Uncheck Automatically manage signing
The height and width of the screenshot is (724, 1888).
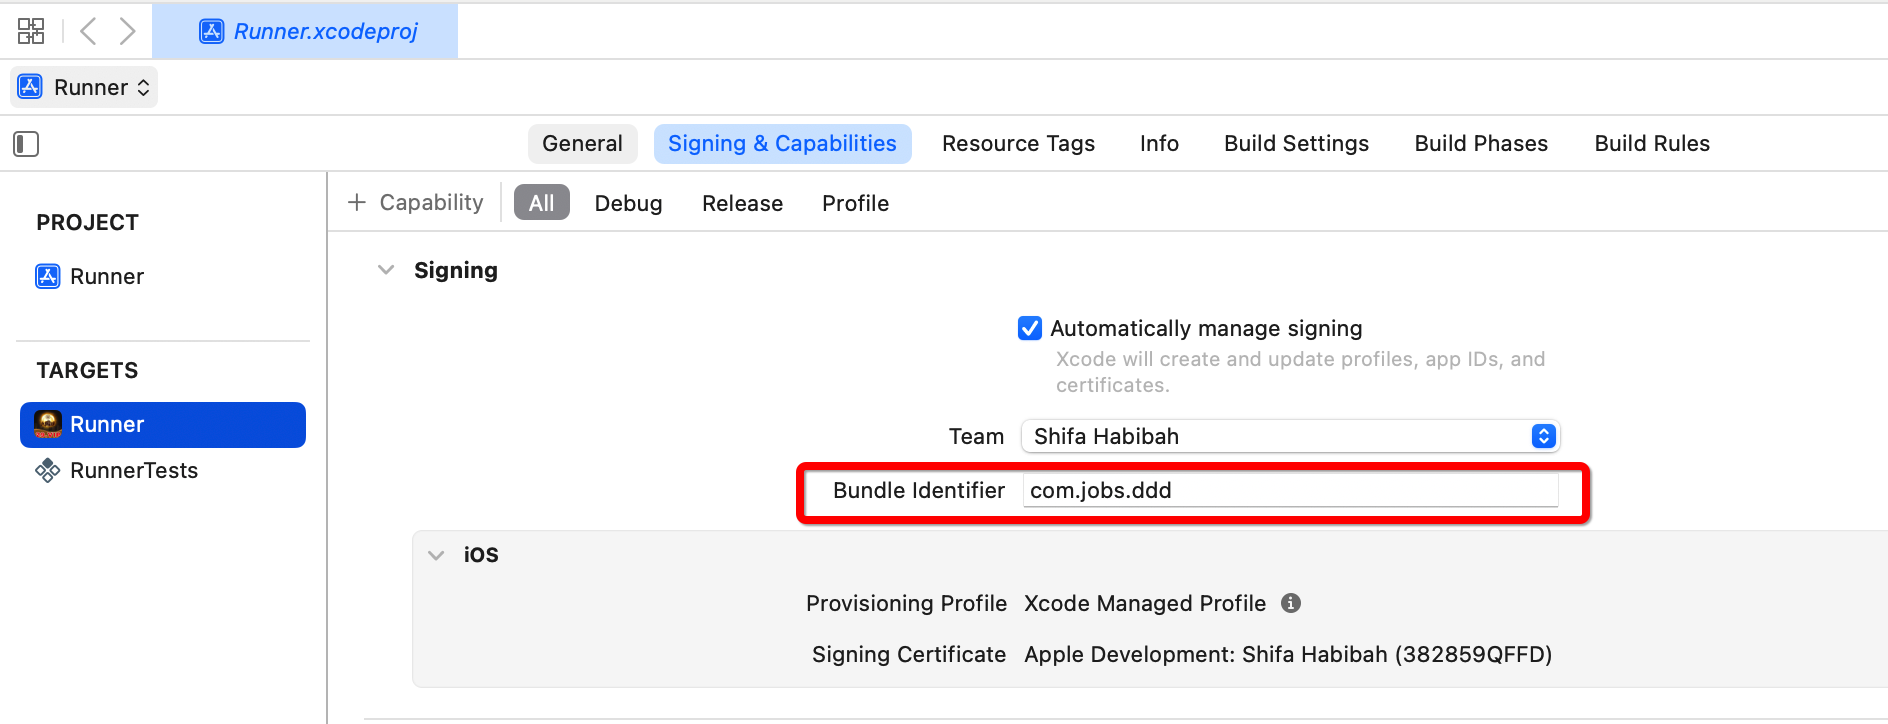click(1030, 328)
